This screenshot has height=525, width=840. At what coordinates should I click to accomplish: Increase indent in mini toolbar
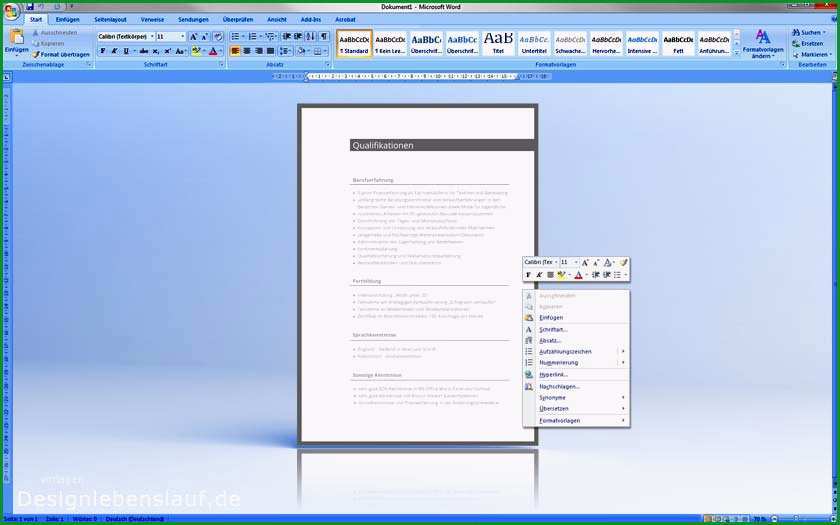click(x=606, y=275)
